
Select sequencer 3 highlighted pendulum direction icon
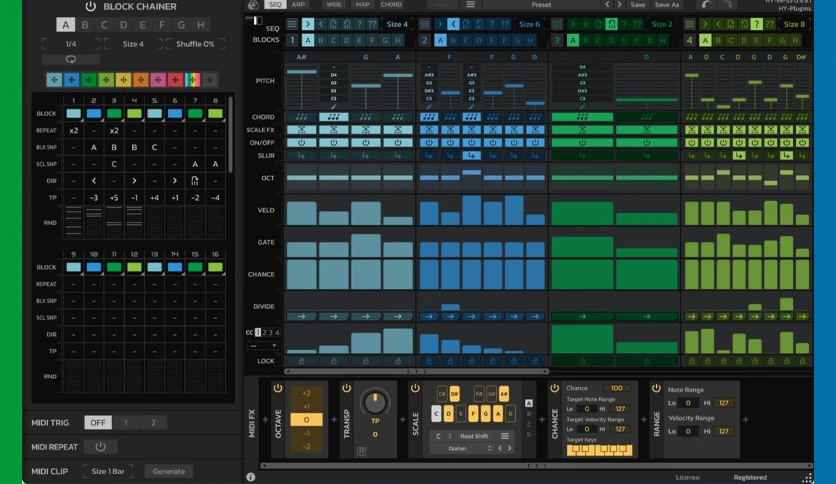(x=612, y=24)
